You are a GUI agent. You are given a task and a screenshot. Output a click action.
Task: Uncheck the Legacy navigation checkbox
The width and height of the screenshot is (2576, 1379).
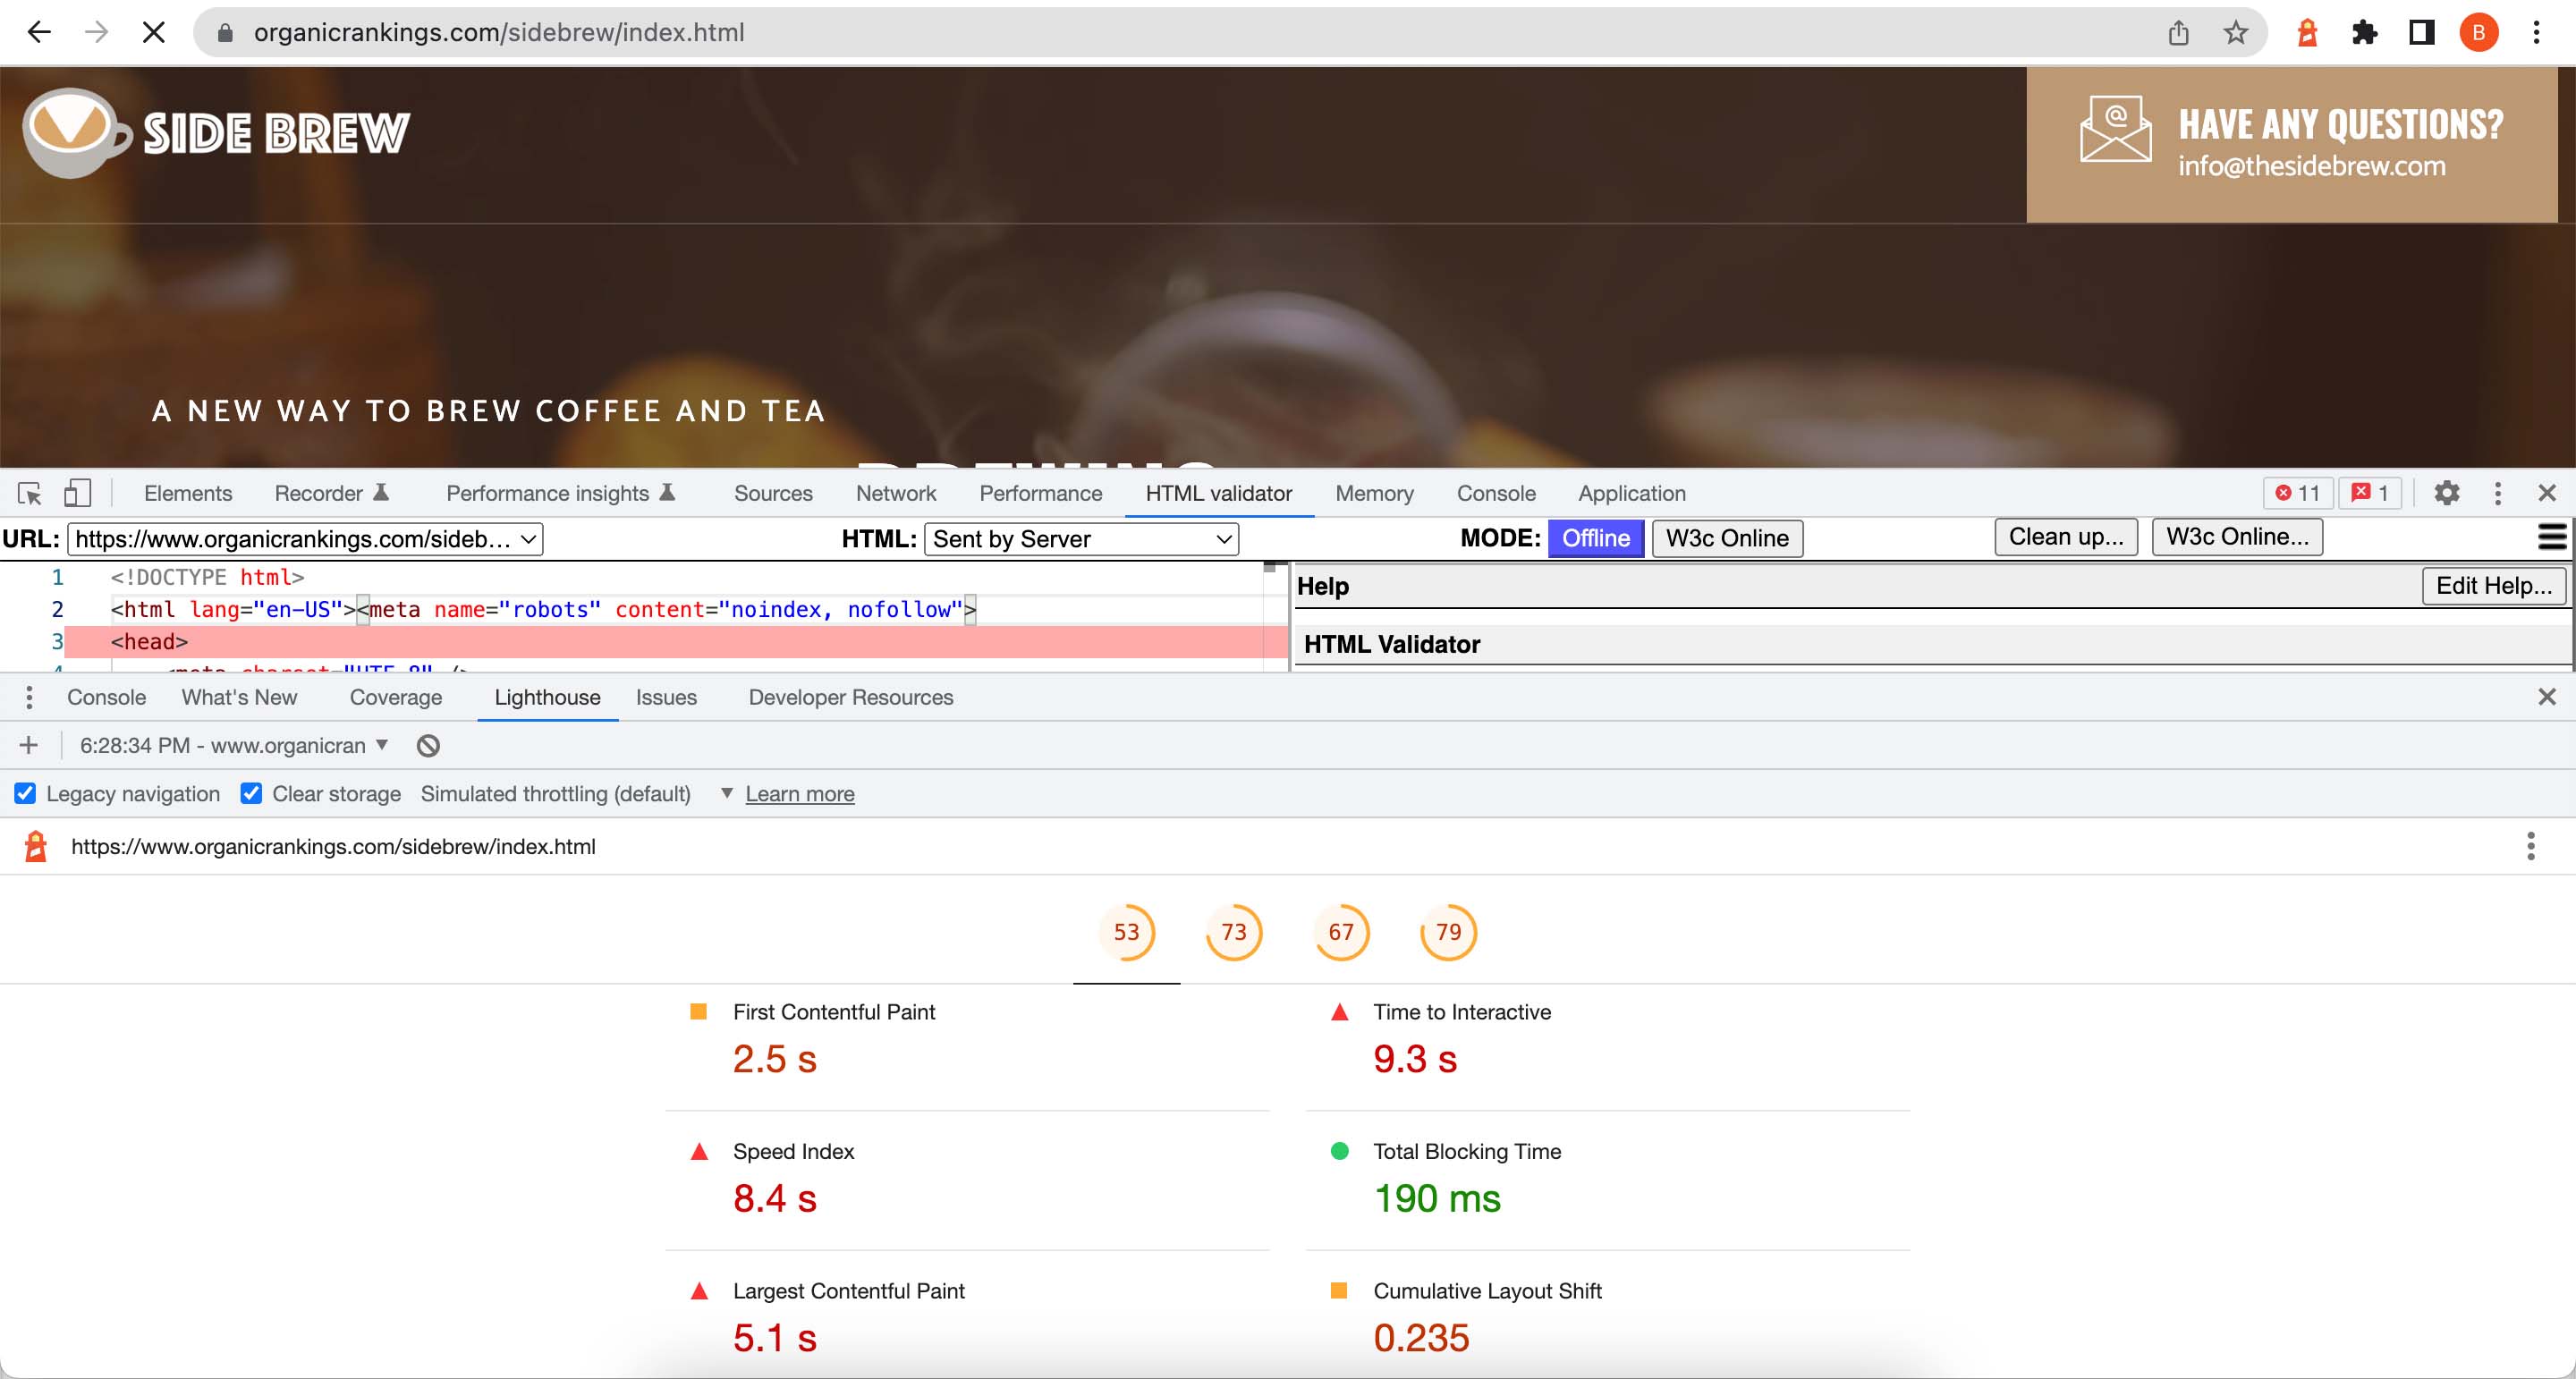24,793
